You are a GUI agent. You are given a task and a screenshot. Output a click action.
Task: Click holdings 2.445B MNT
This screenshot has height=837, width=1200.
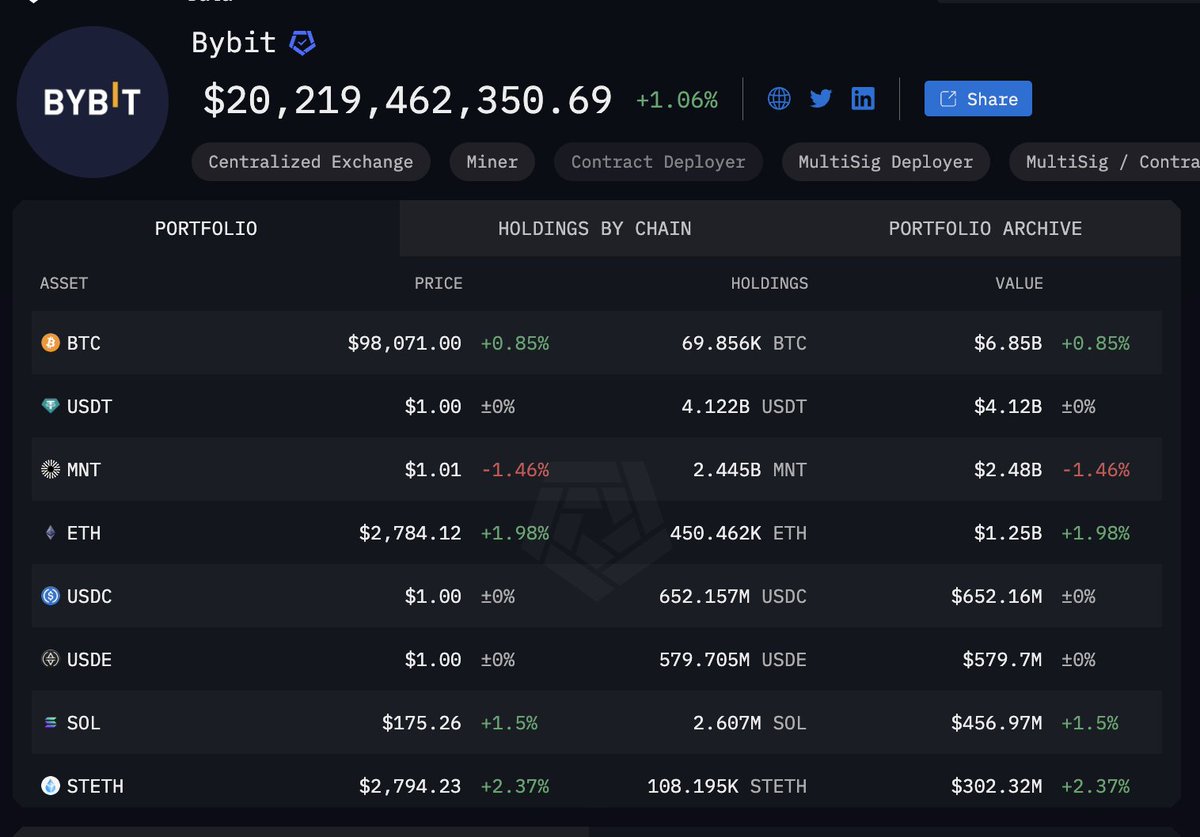(750, 469)
